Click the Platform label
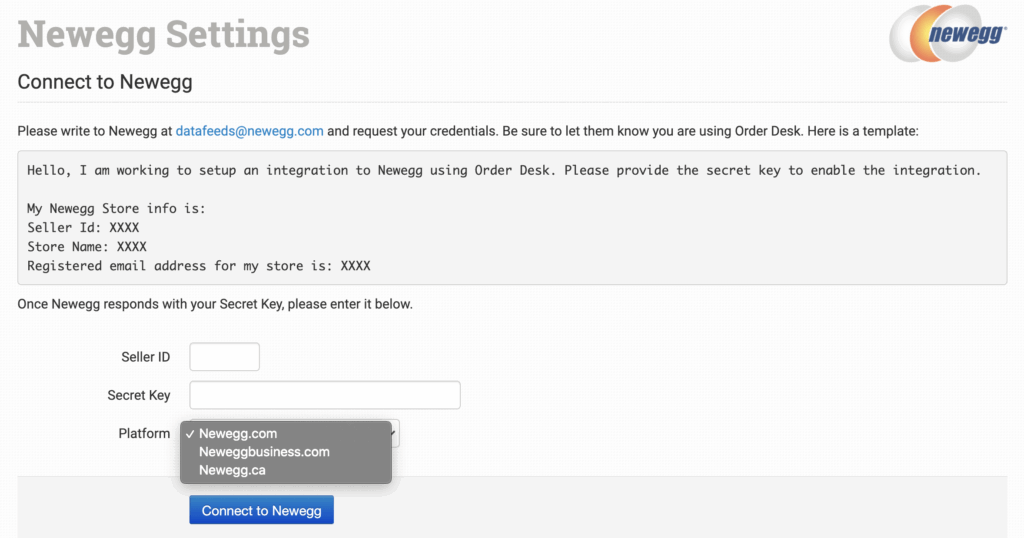The width and height of the screenshot is (1024, 538). tap(144, 434)
